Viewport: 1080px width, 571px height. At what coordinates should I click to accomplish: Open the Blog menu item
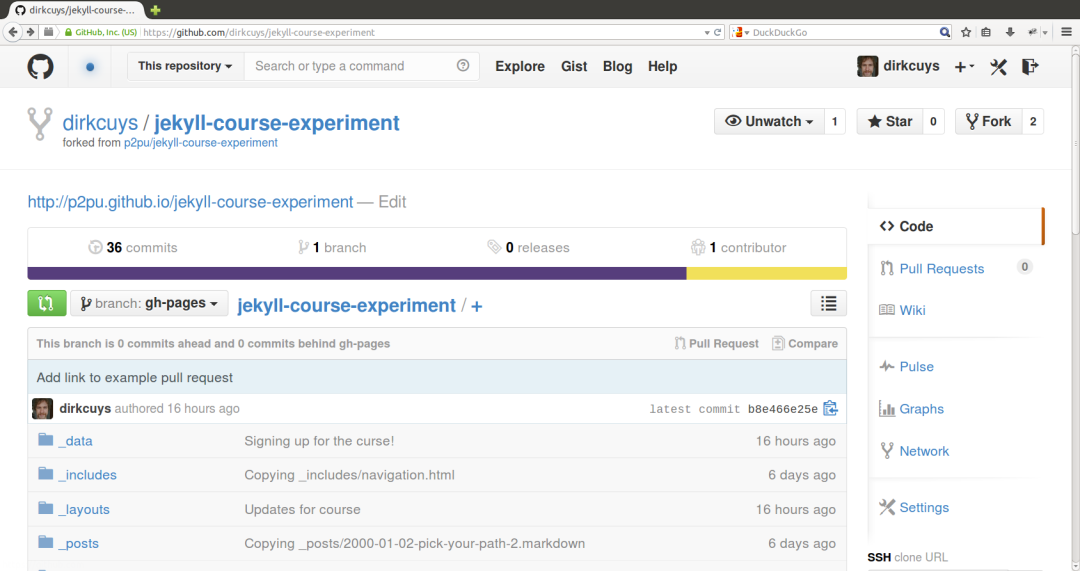click(617, 66)
